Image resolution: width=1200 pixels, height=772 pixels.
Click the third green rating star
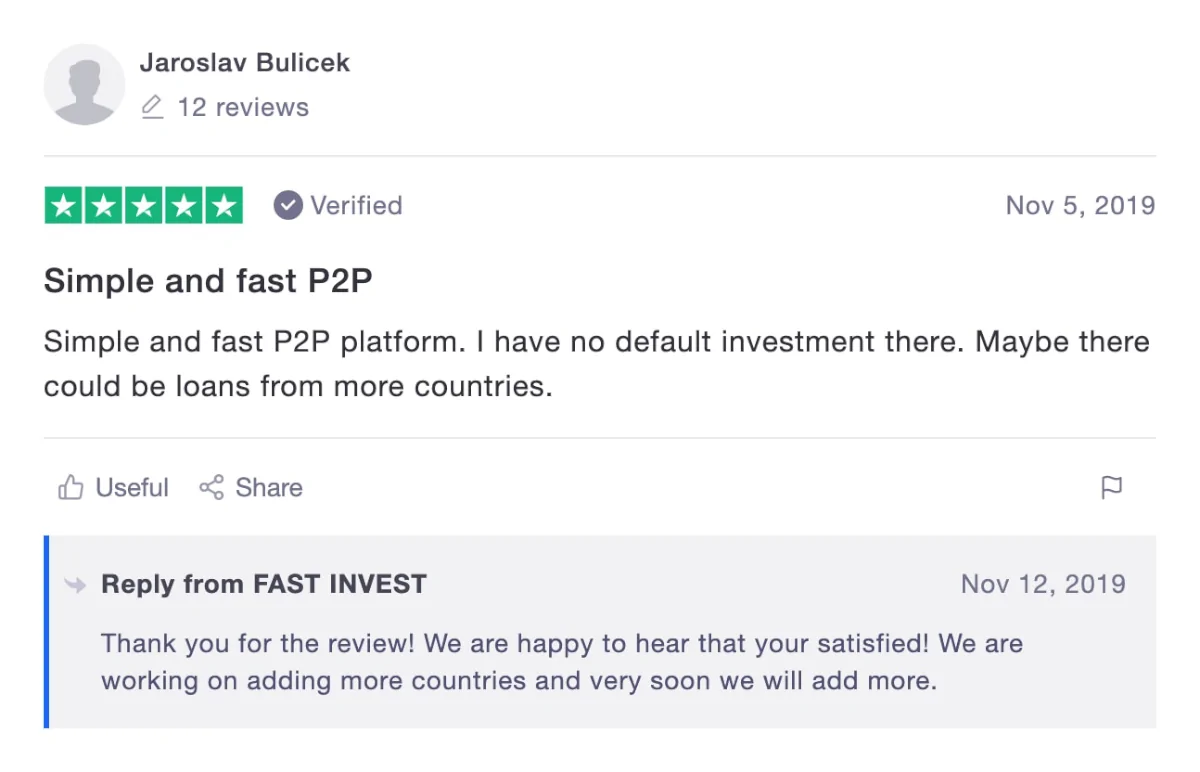144,205
